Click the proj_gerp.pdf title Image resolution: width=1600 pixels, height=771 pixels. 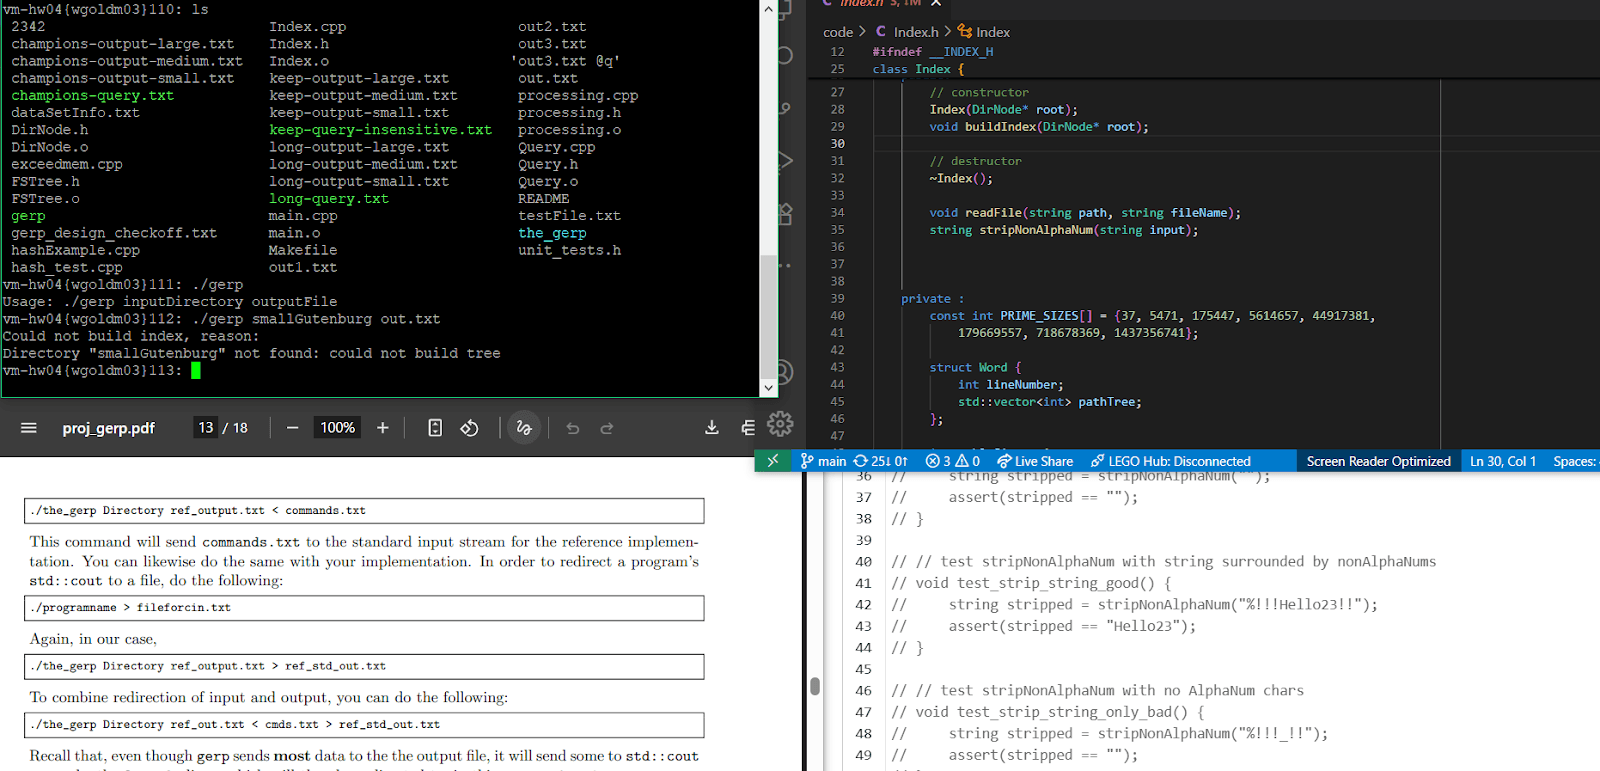109,428
